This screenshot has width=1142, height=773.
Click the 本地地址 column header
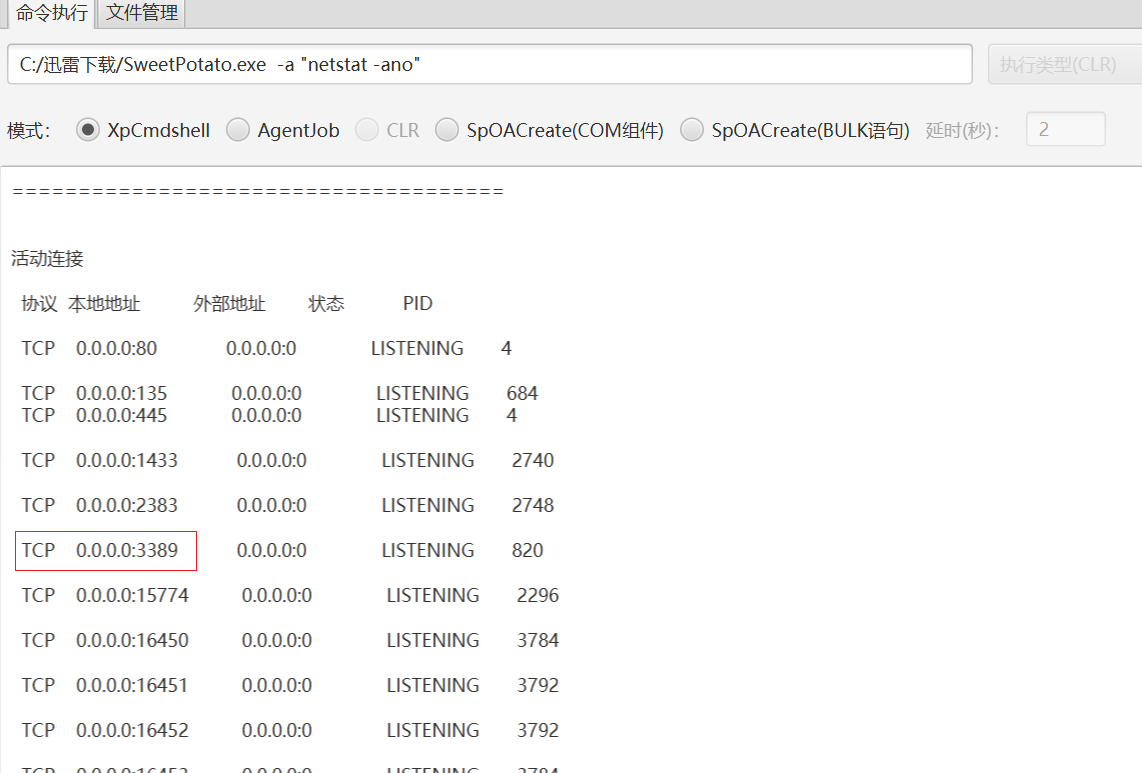click(104, 304)
